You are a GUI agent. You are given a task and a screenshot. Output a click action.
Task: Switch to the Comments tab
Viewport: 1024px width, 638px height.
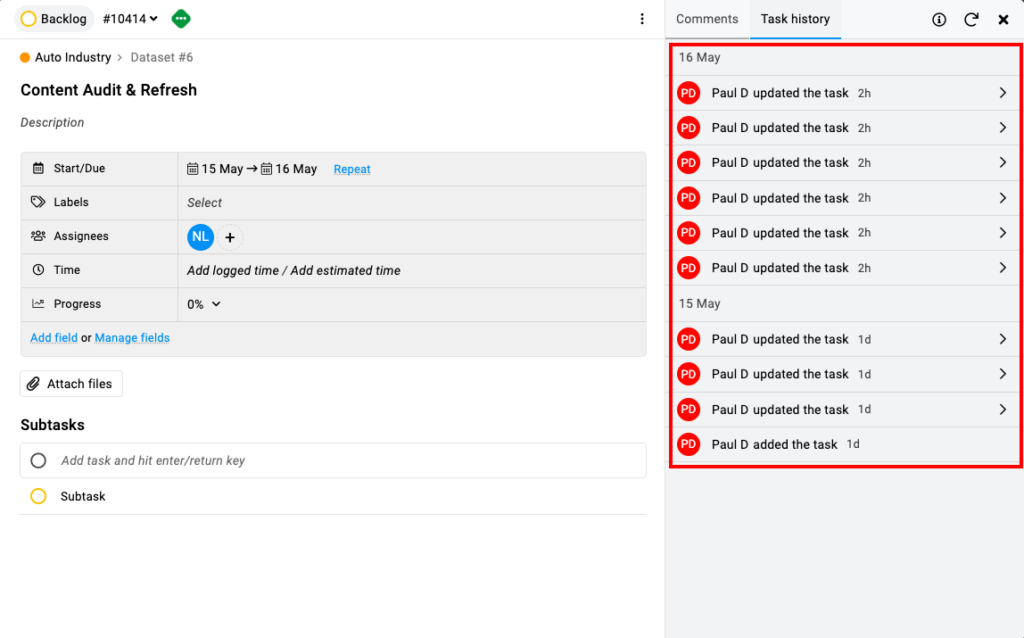click(x=707, y=19)
